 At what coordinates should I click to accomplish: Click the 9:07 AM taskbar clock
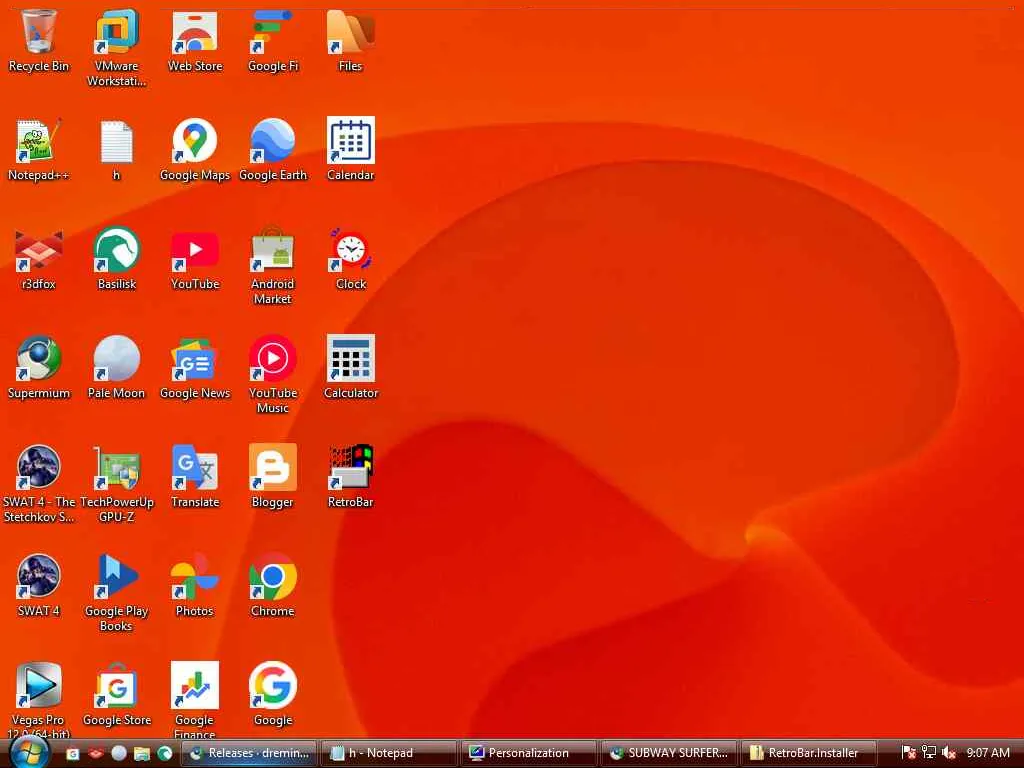point(988,753)
